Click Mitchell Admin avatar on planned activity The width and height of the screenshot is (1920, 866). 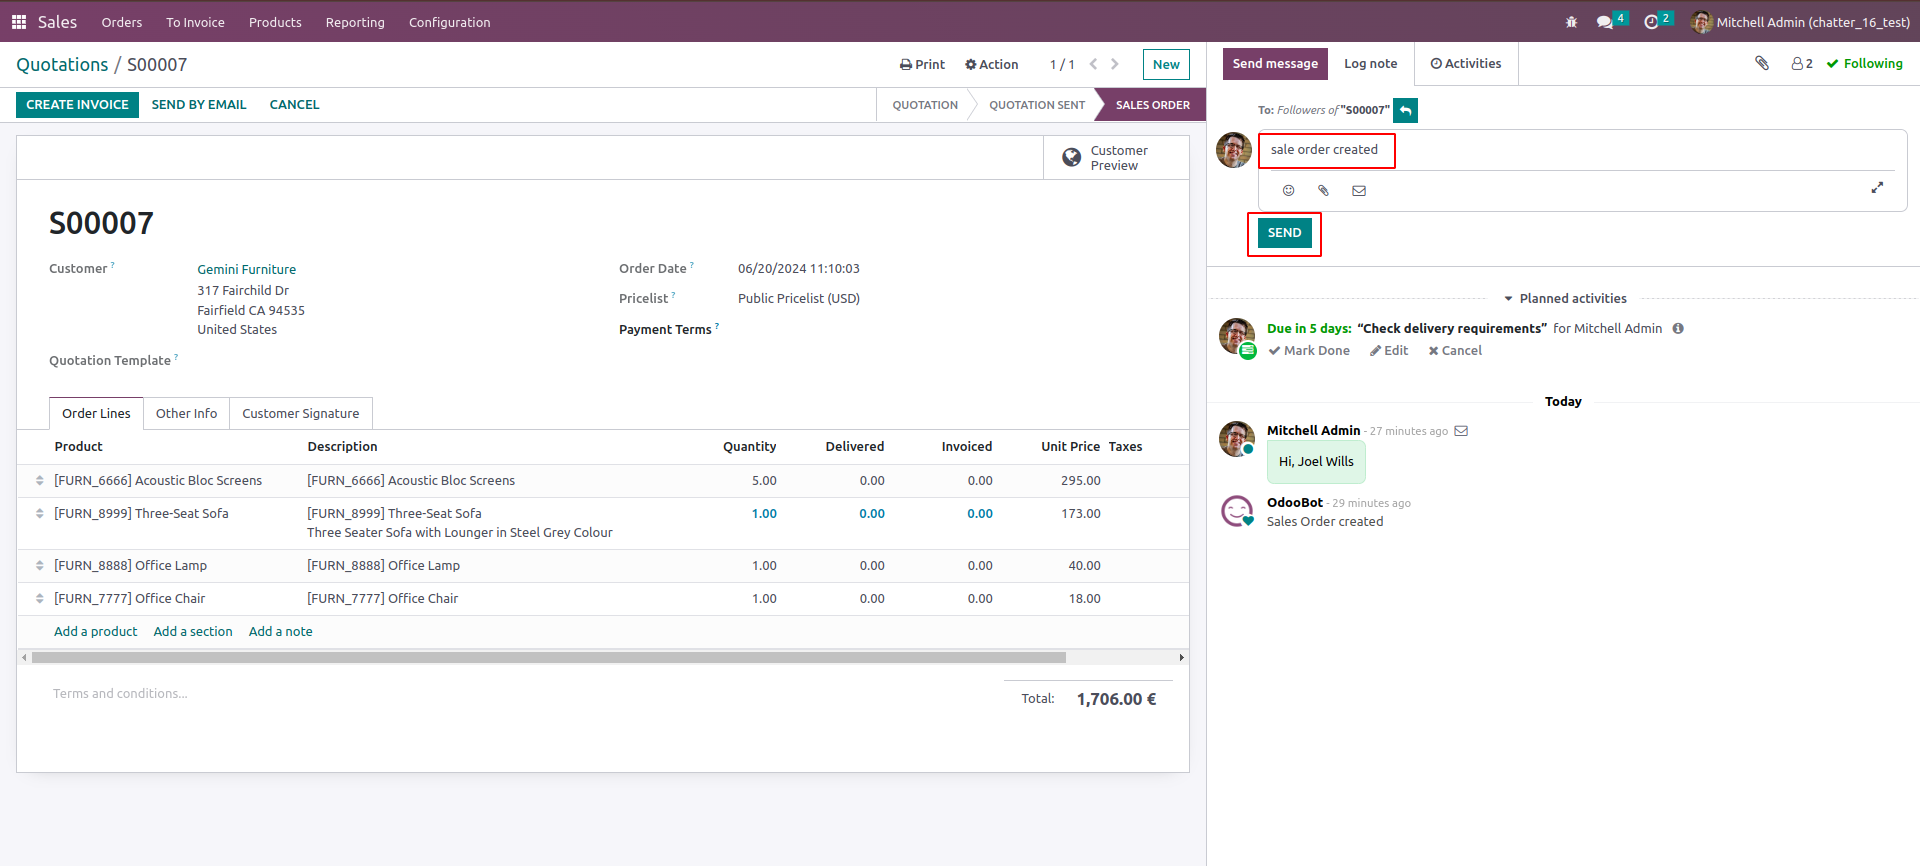tap(1237, 337)
